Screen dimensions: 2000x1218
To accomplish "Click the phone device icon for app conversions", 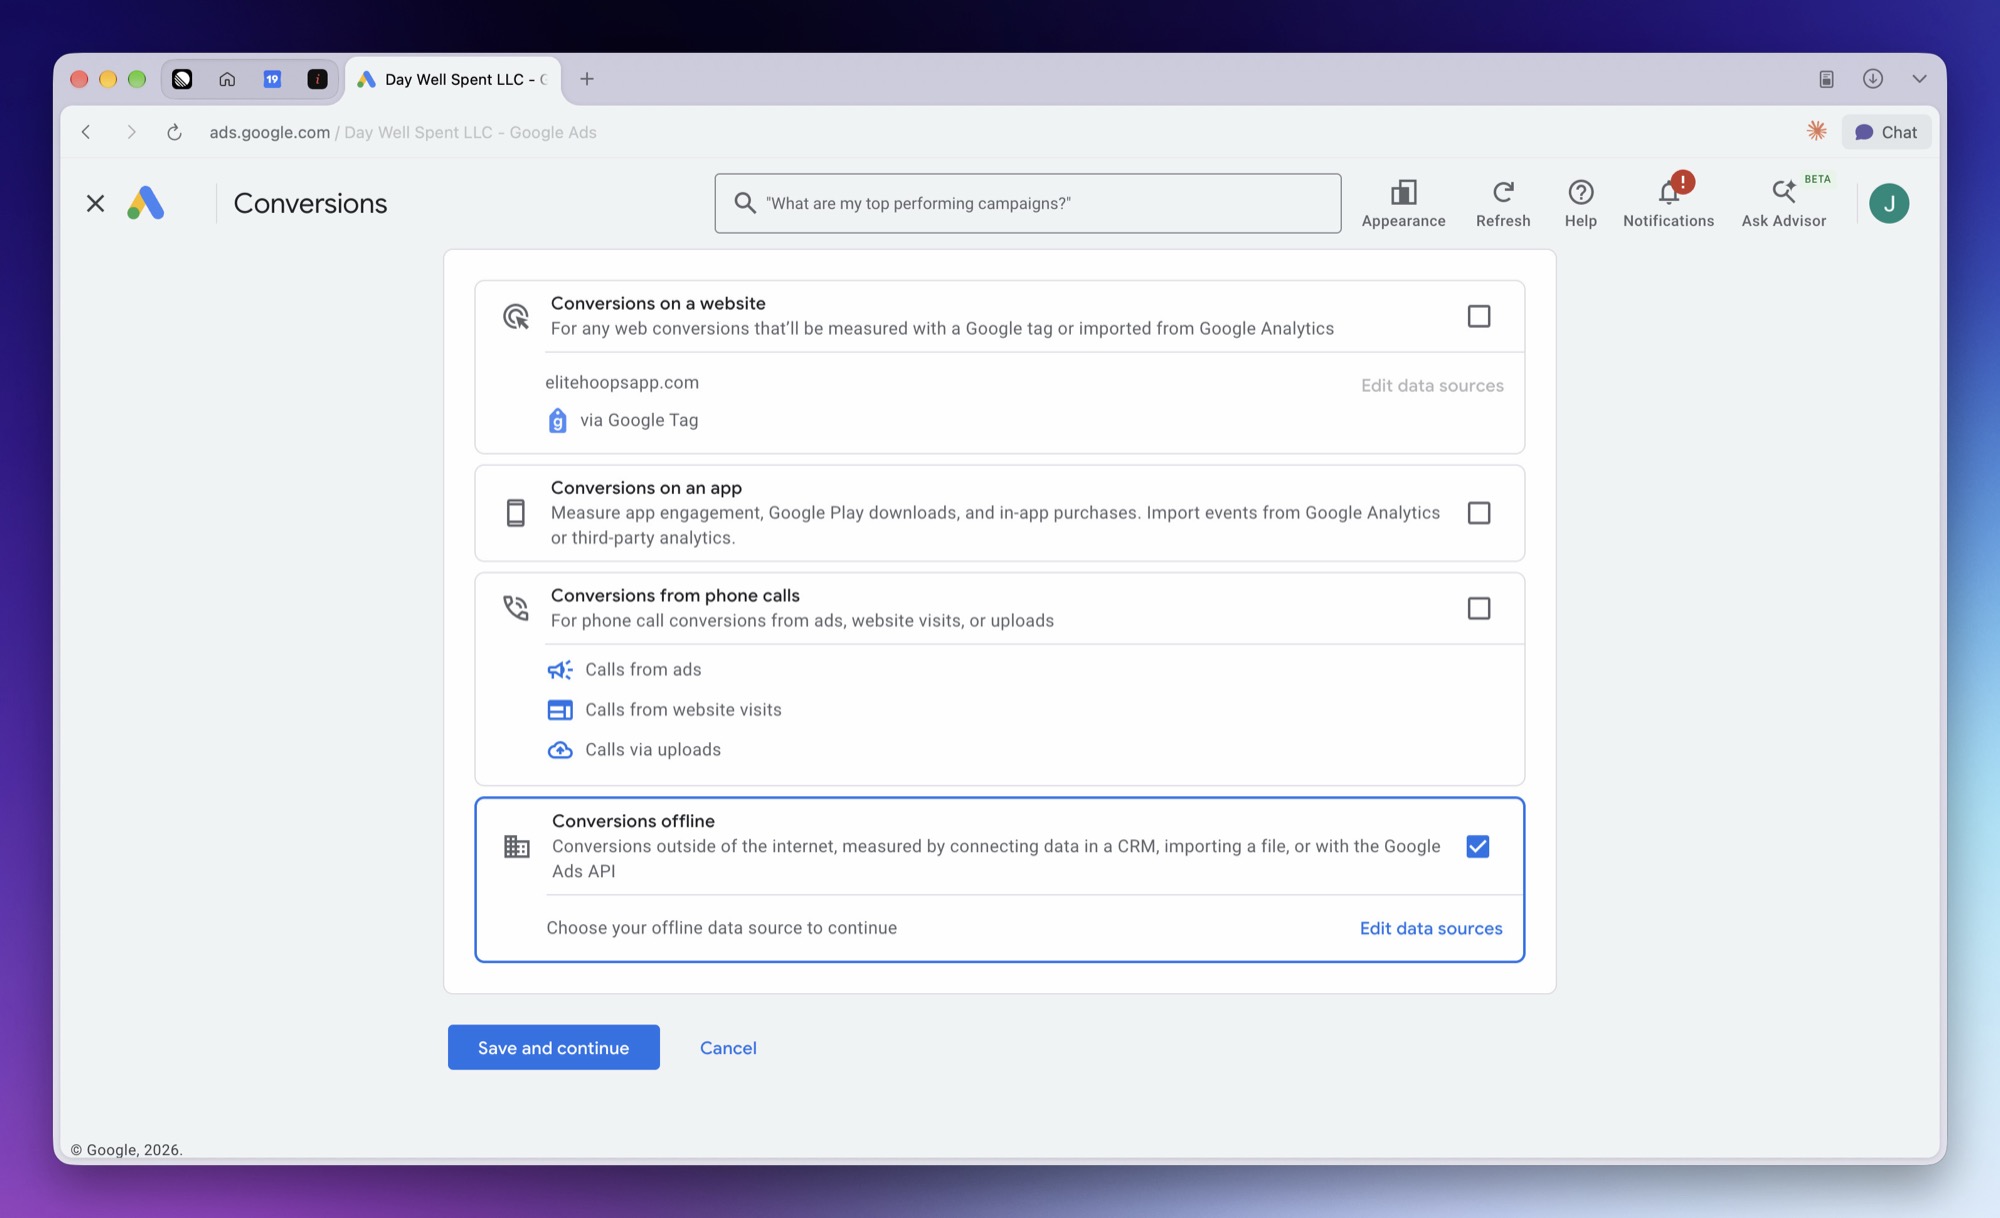I will click(x=515, y=513).
